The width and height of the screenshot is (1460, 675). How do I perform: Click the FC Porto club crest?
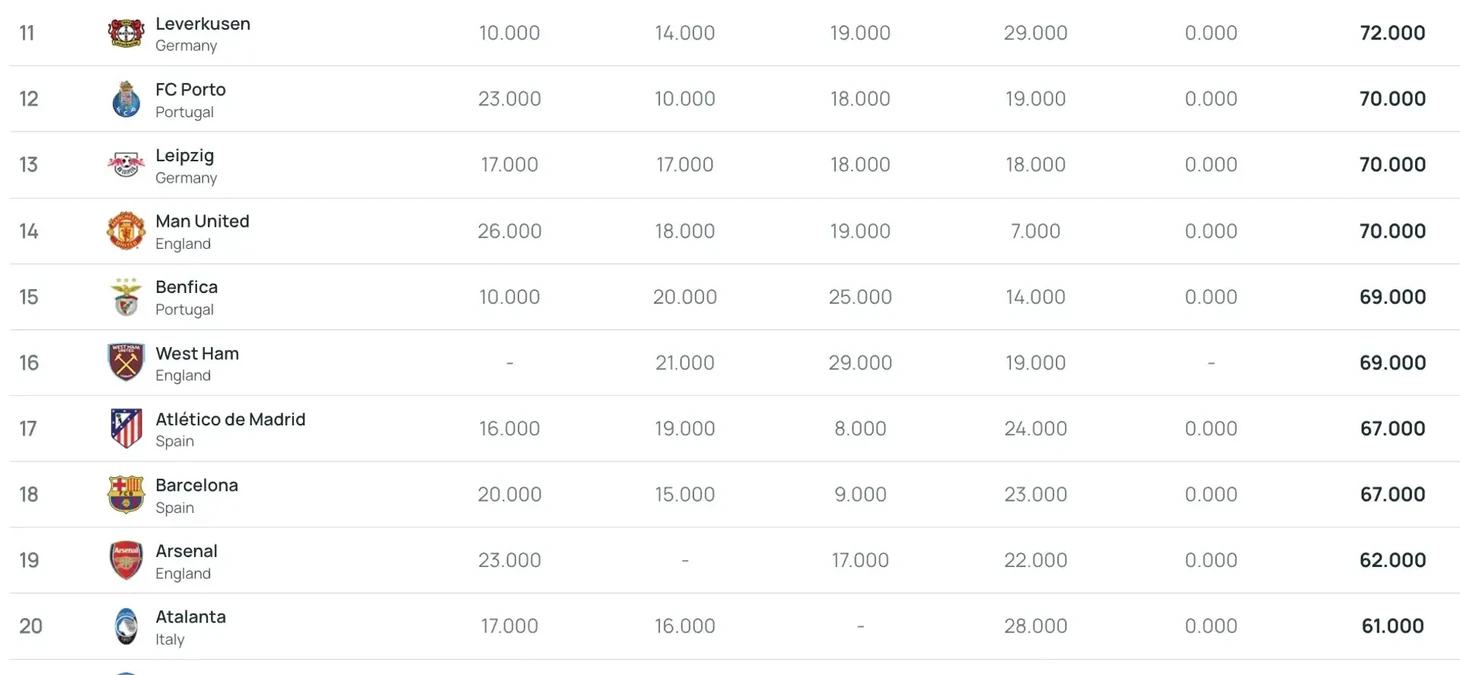[126, 99]
